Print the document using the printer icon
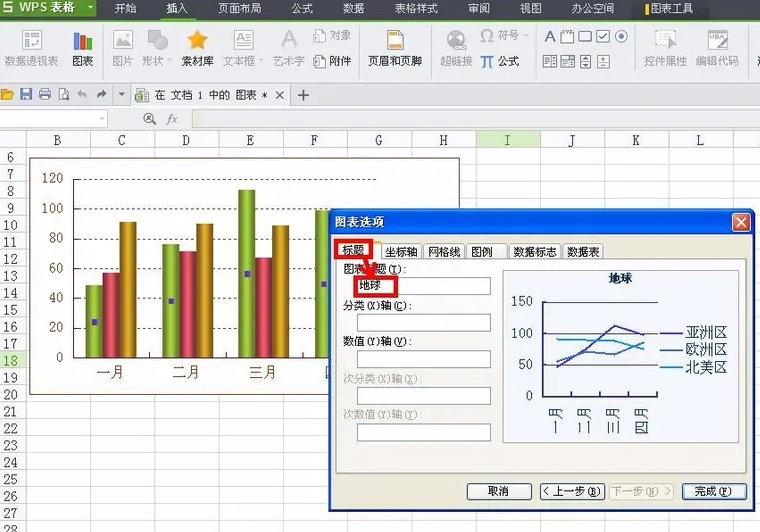 pyautogui.click(x=45, y=94)
